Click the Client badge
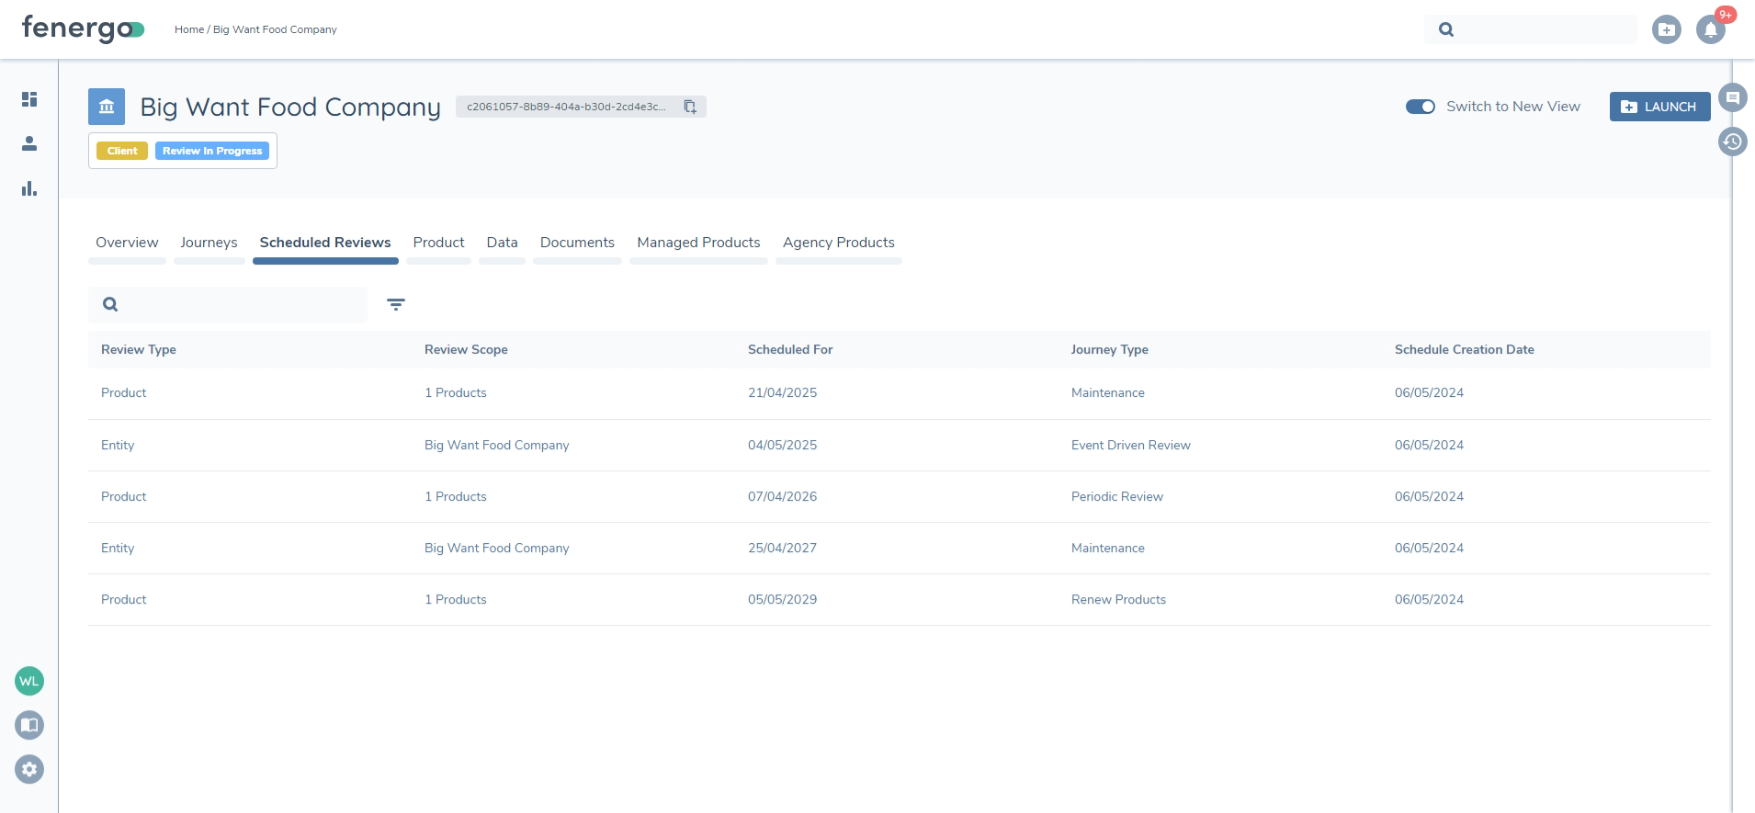The height and width of the screenshot is (813, 1755). (x=122, y=151)
